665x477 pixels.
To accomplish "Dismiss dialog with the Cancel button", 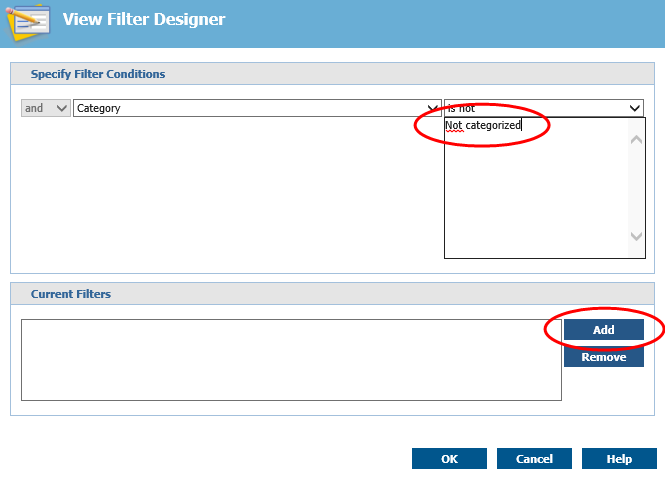I will pyautogui.click(x=534, y=459).
